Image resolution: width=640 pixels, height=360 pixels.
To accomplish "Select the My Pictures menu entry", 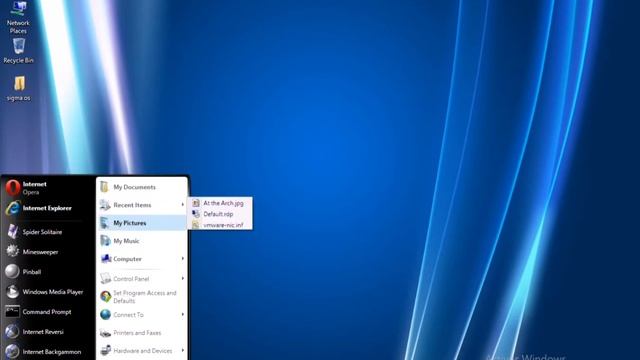I will point(142,223).
